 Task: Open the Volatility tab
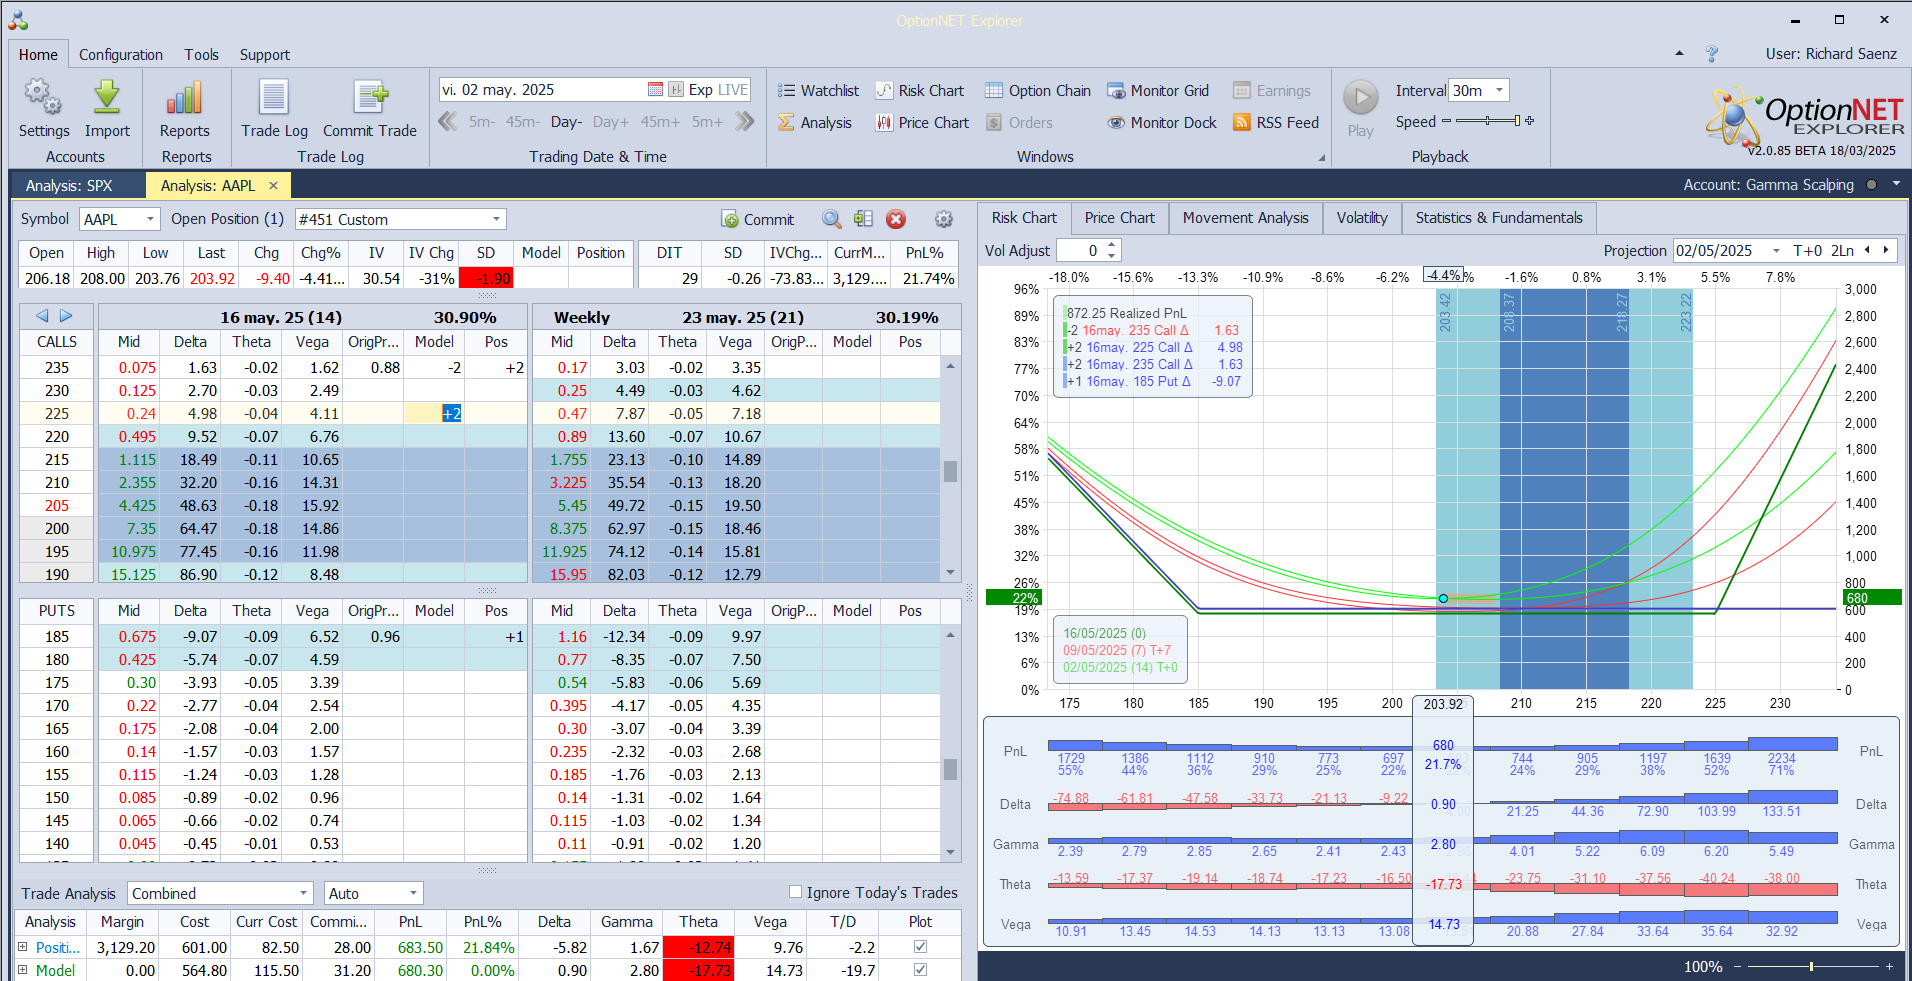point(1362,218)
